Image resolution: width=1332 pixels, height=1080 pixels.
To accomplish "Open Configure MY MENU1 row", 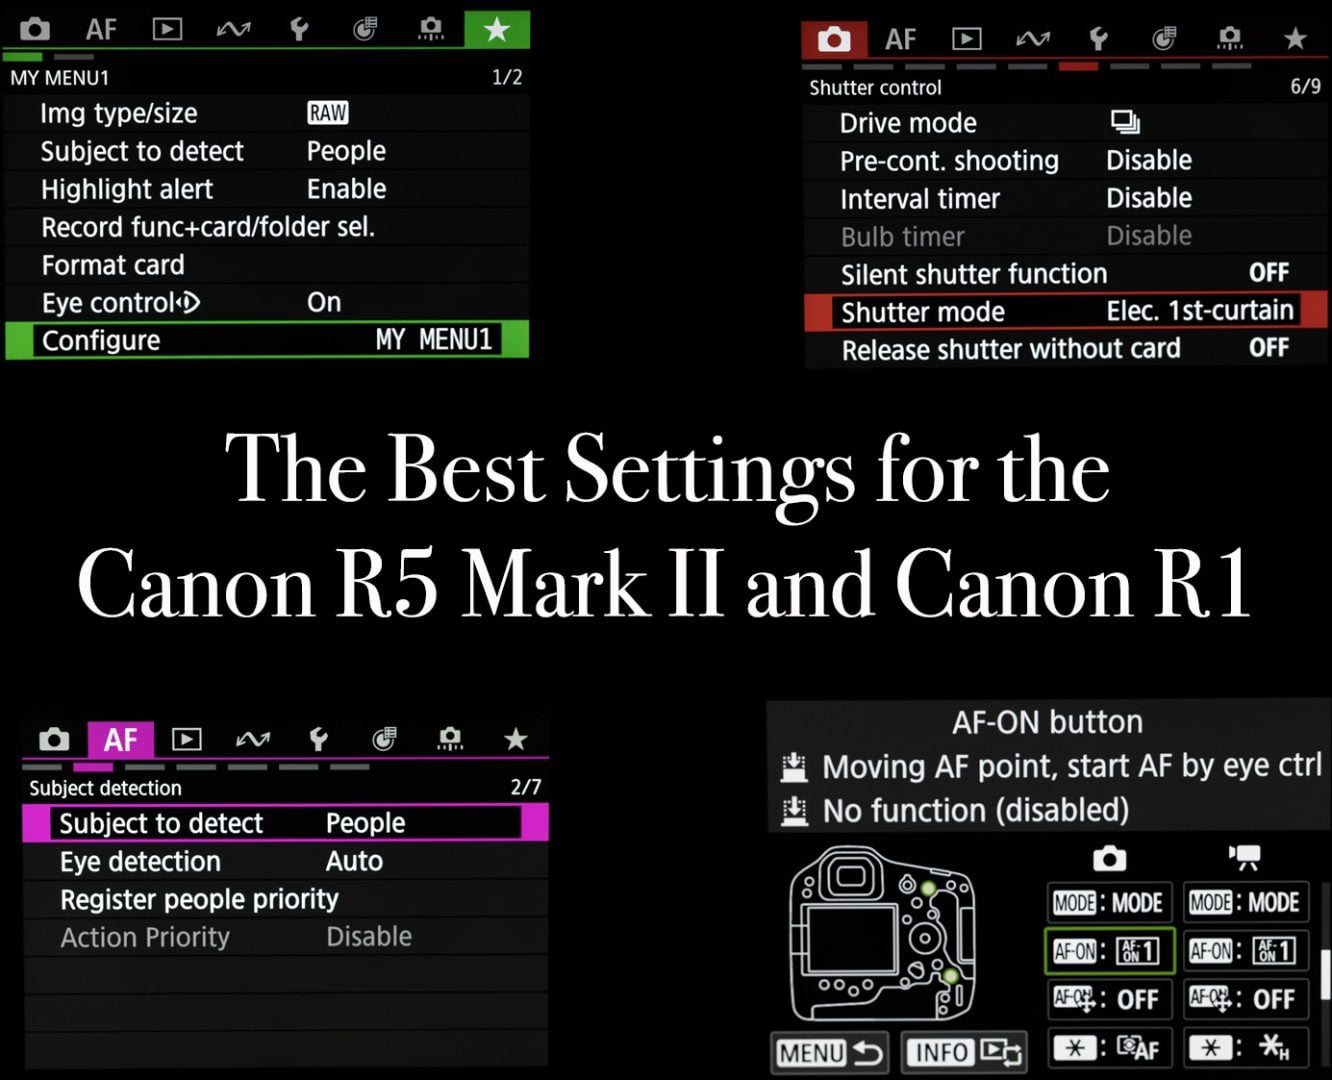I will tap(266, 340).
